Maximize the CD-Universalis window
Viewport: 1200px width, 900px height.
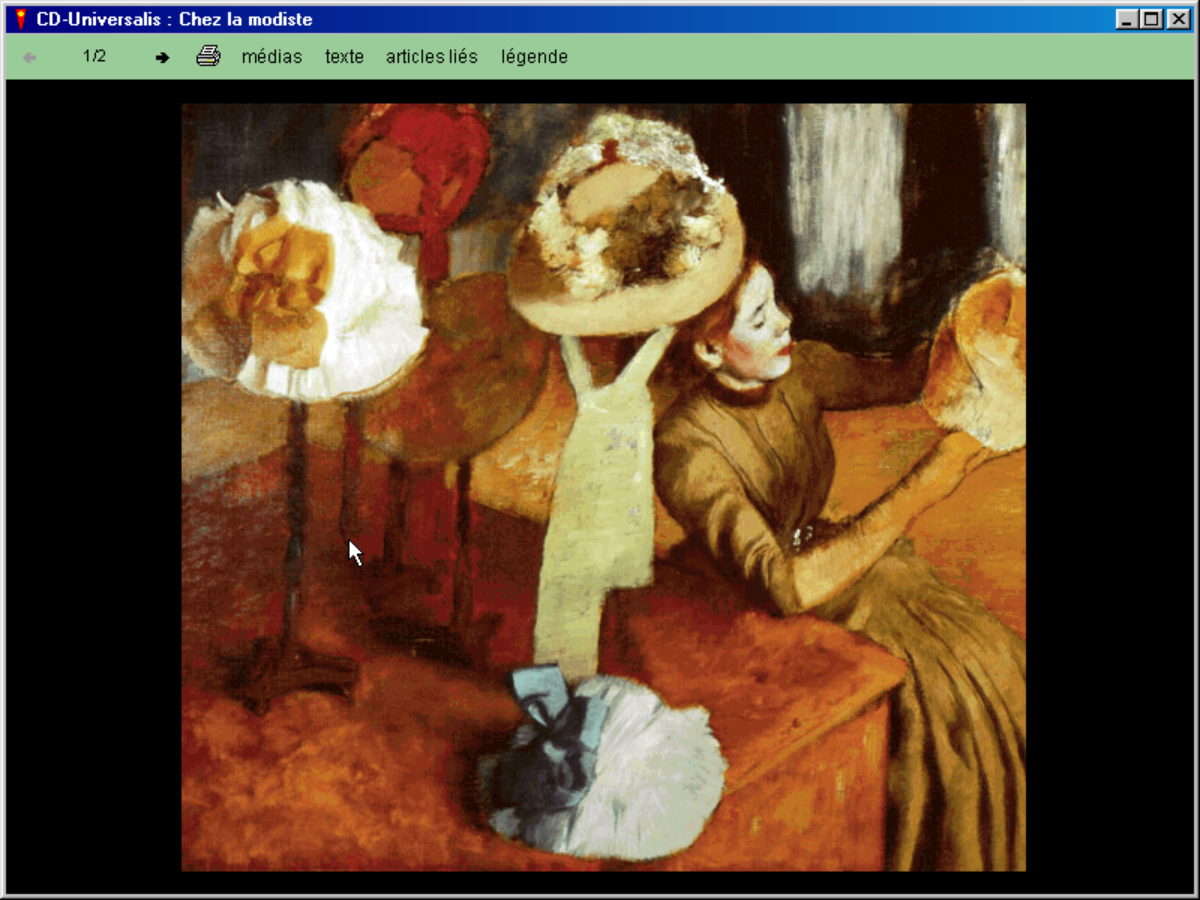point(1151,19)
